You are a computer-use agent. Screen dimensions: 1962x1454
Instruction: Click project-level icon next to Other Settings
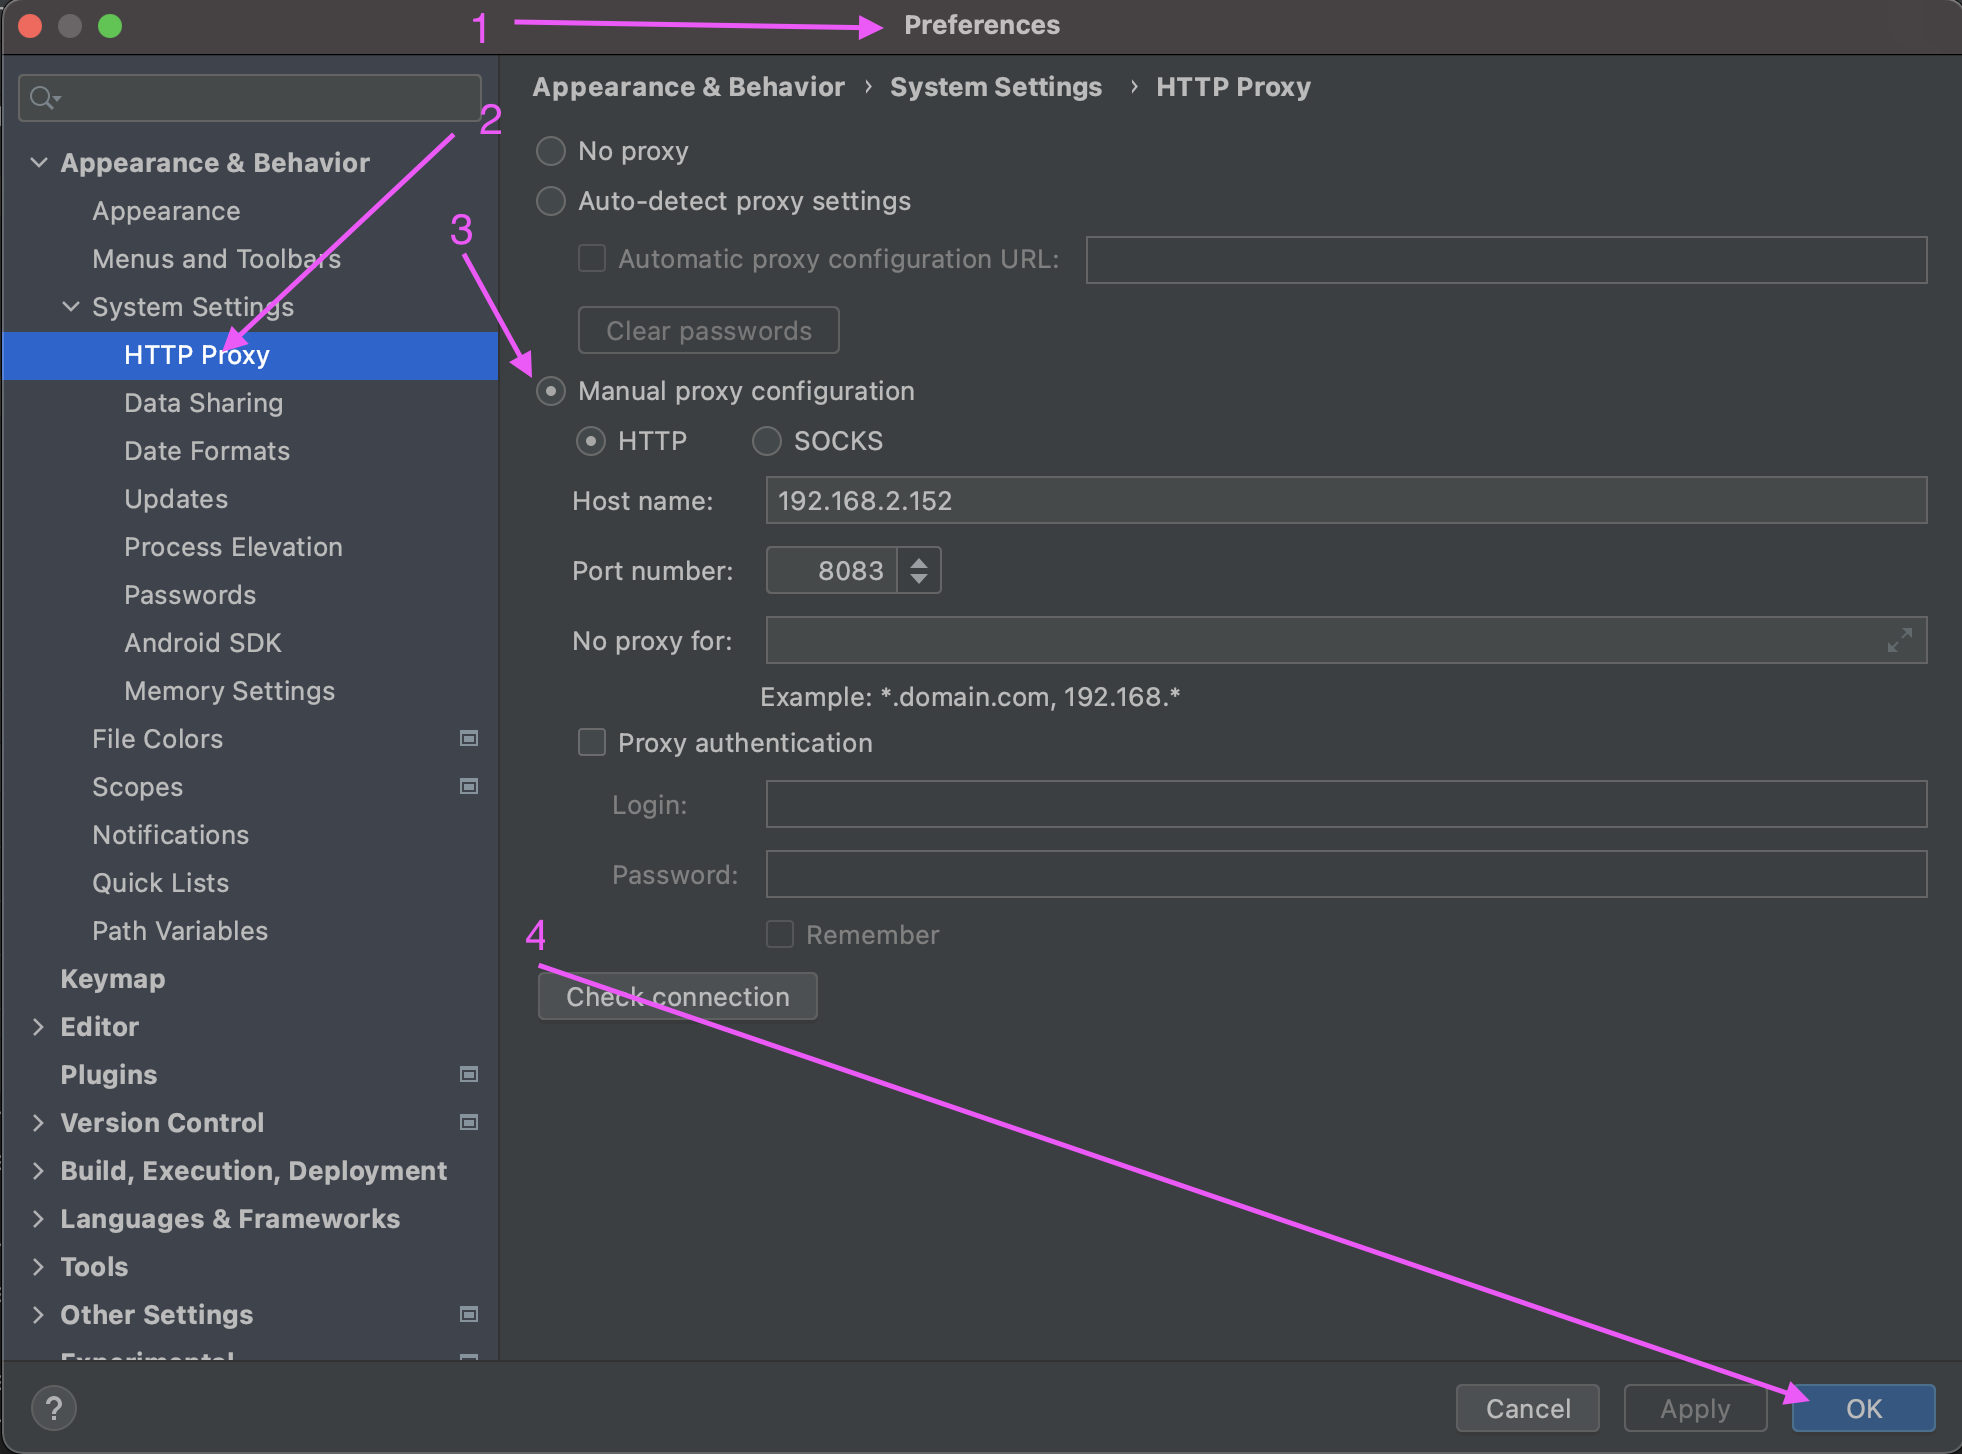[x=468, y=1315]
